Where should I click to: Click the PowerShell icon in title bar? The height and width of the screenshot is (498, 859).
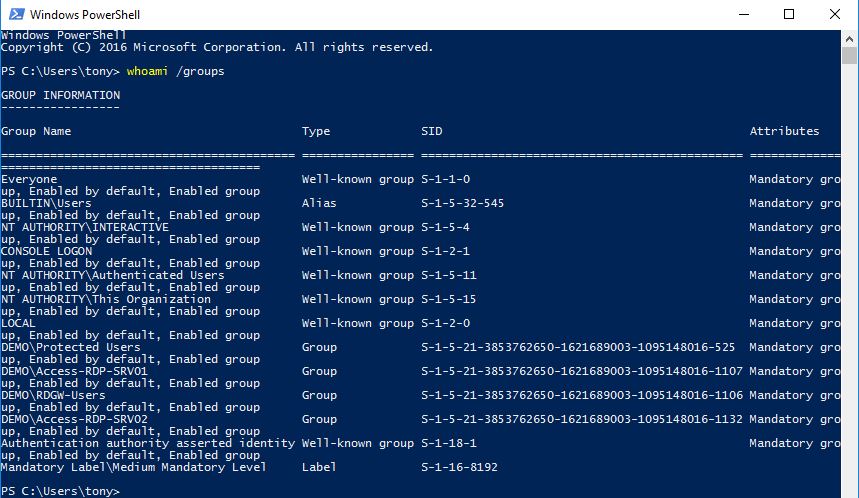click(x=16, y=14)
